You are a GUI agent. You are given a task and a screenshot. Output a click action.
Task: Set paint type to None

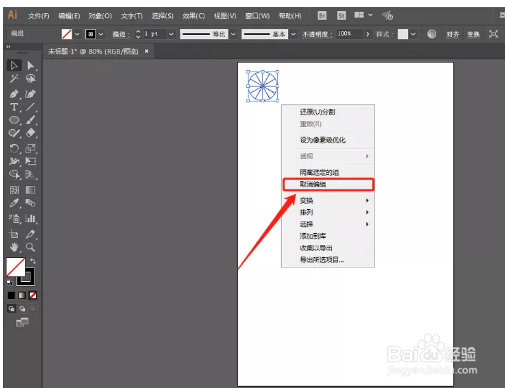point(33,295)
